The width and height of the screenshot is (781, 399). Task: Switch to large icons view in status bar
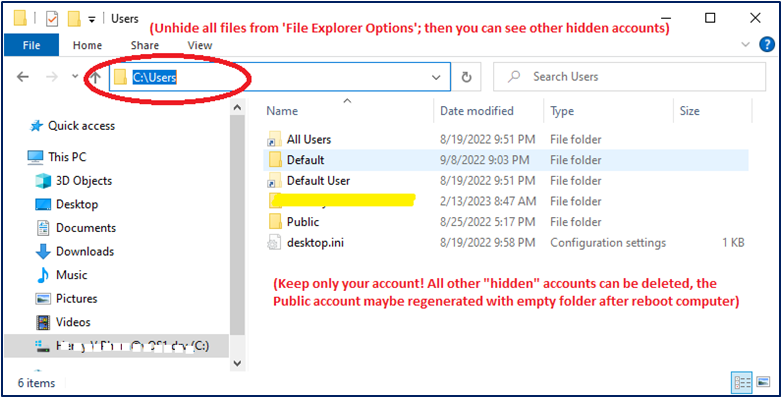(x=763, y=383)
